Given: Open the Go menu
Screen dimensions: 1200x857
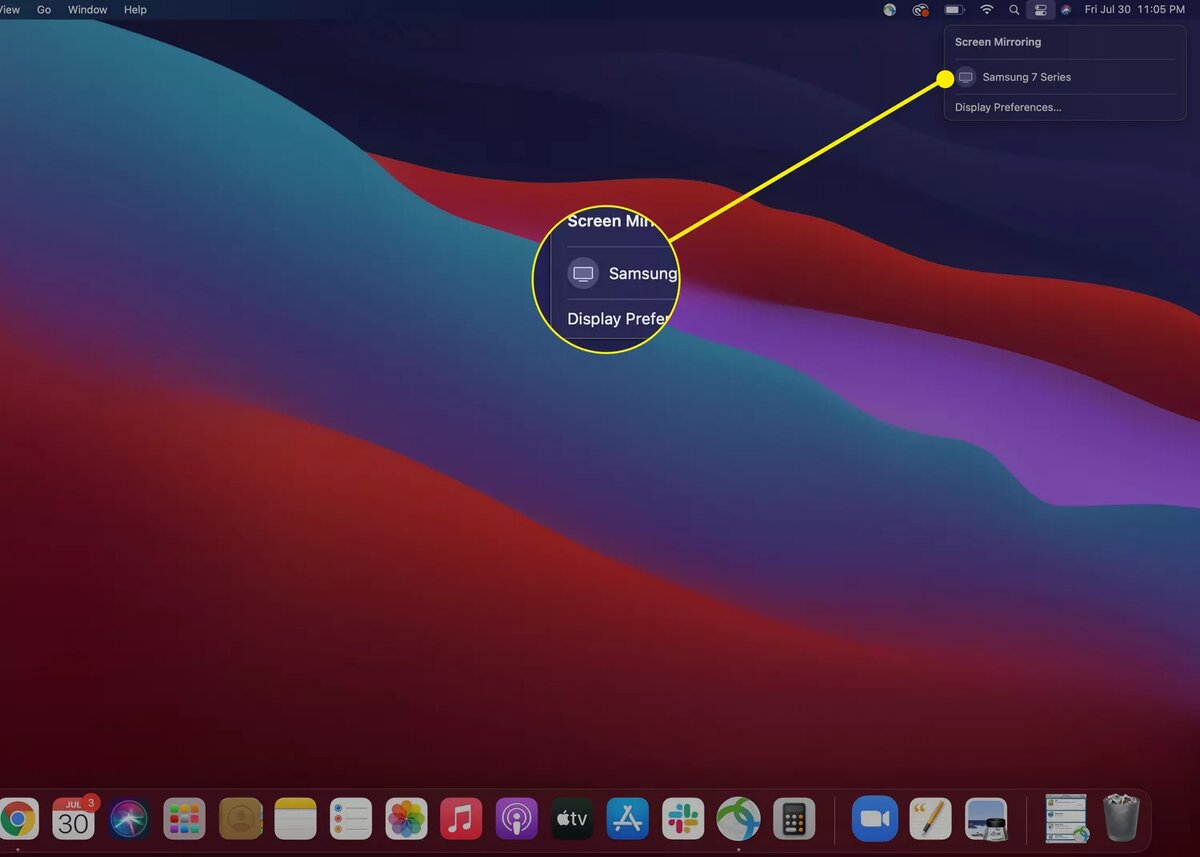Looking at the screenshot, I should (44, 10).
